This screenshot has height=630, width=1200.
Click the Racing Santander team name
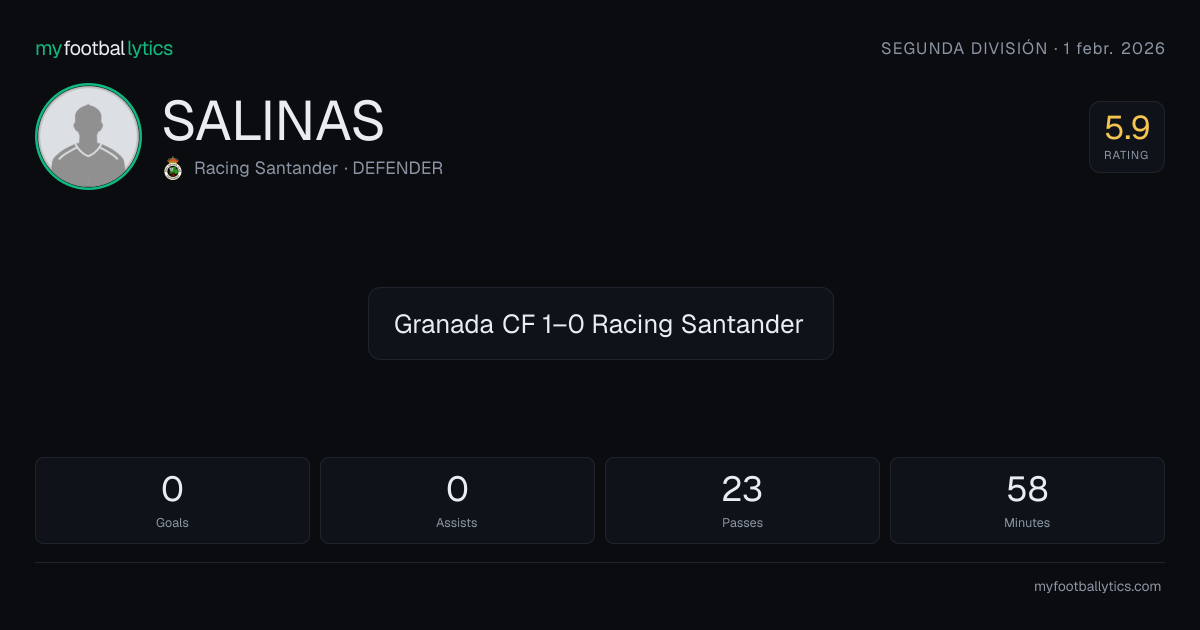click(x=266, y=168)
